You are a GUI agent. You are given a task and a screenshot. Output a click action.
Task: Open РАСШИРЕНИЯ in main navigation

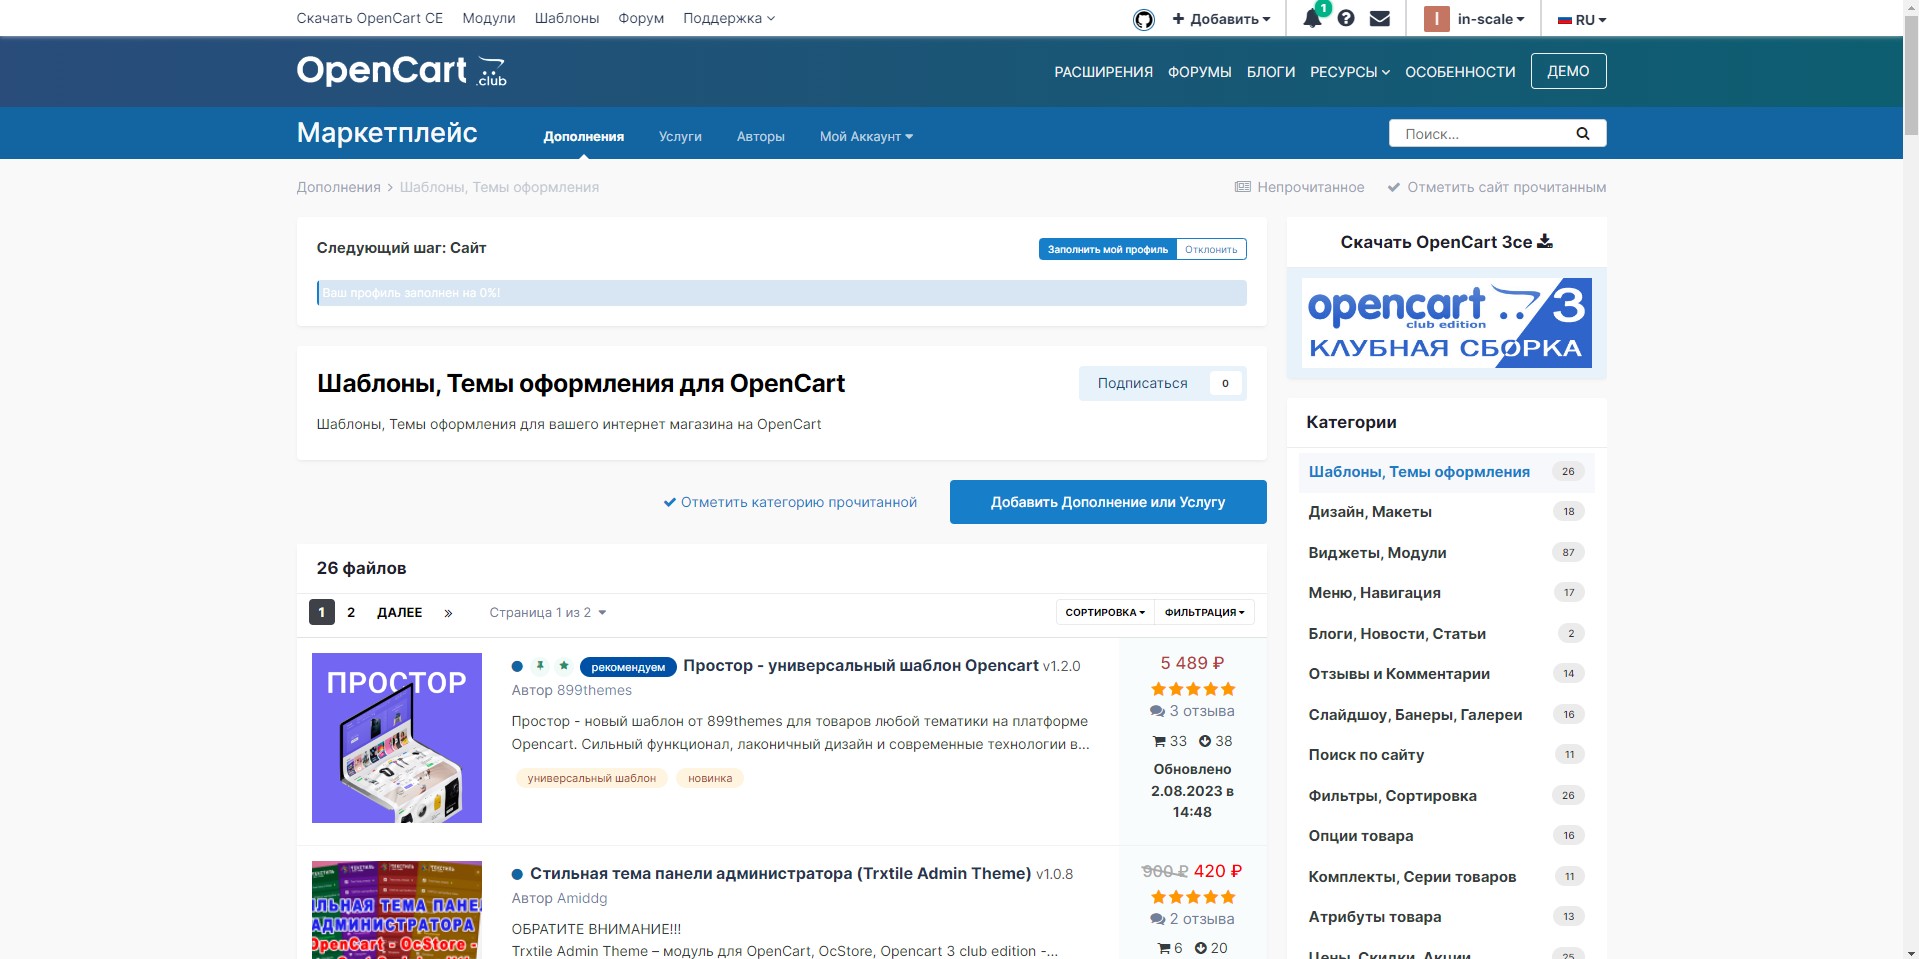(x=1103, y=72)
